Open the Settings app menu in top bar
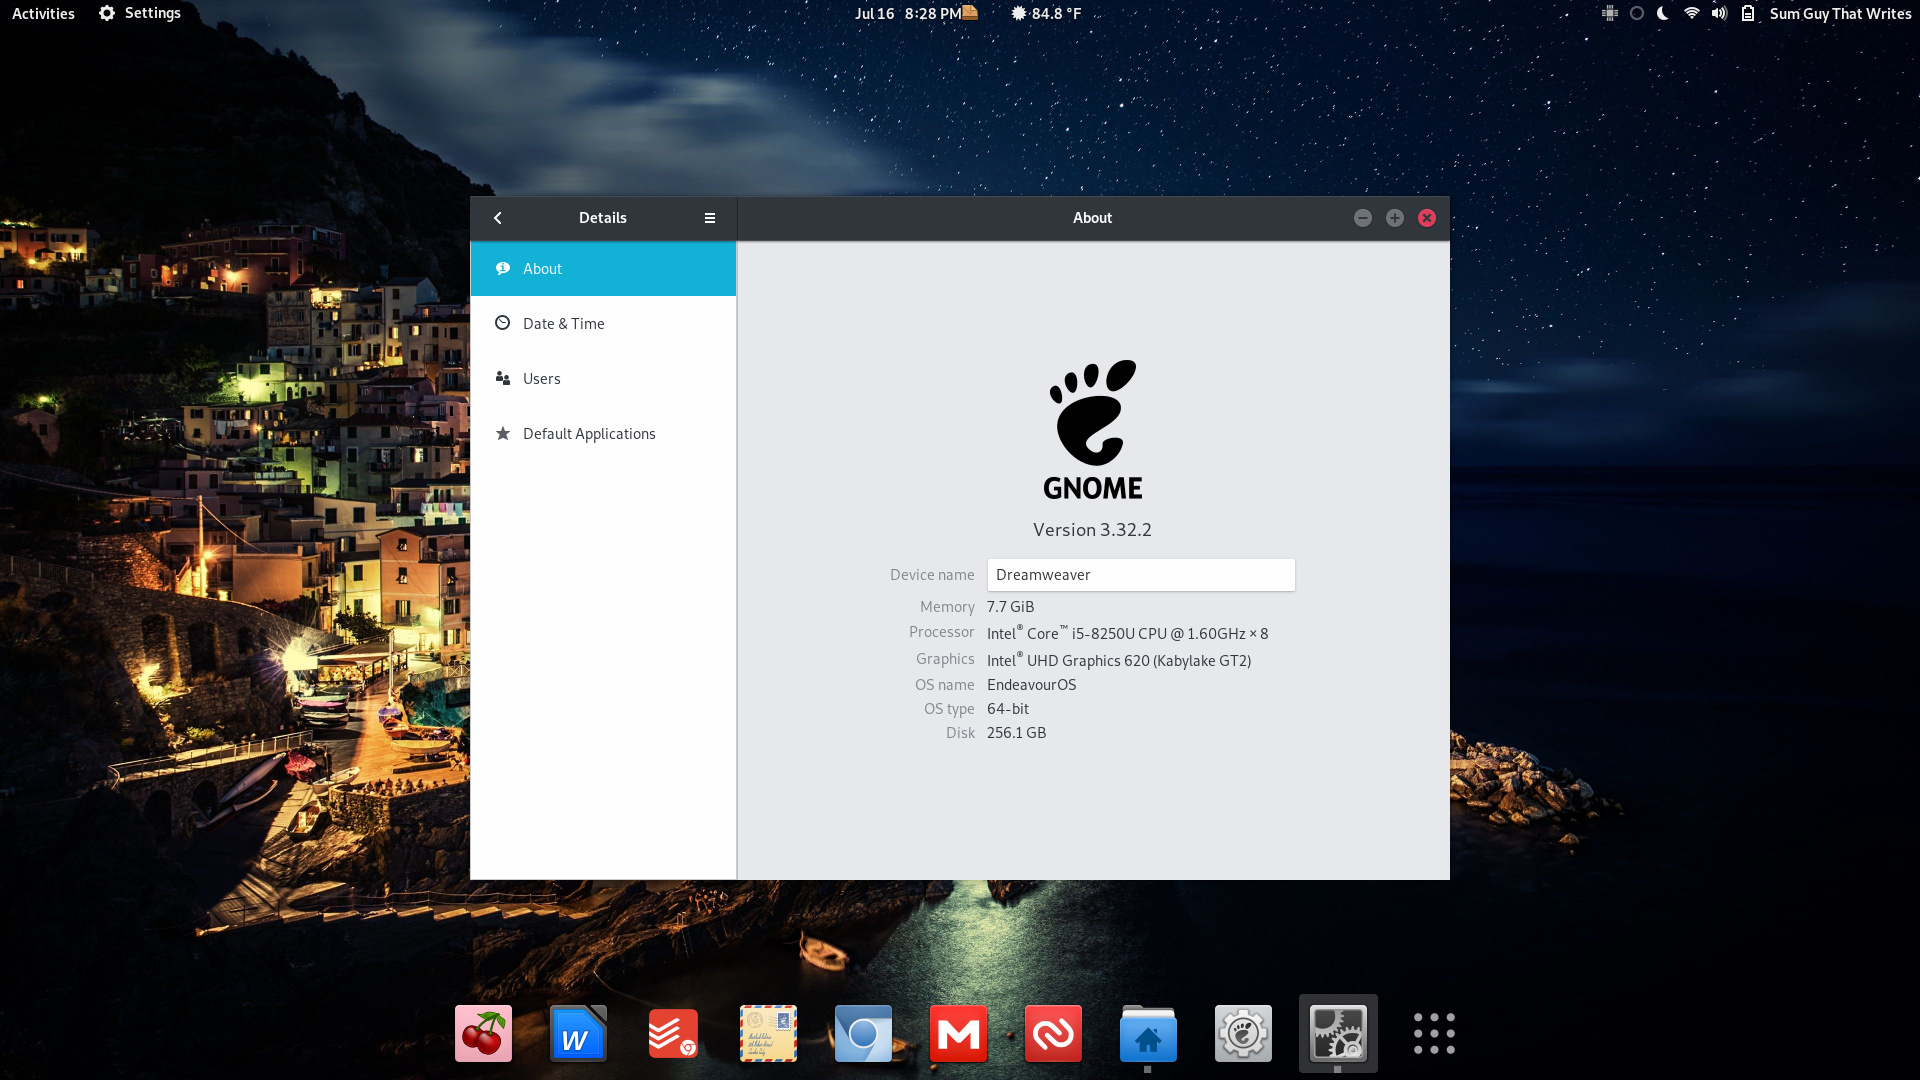Screen dimensions: 1920x1080 pyautogui.click(x=140, y=13)
